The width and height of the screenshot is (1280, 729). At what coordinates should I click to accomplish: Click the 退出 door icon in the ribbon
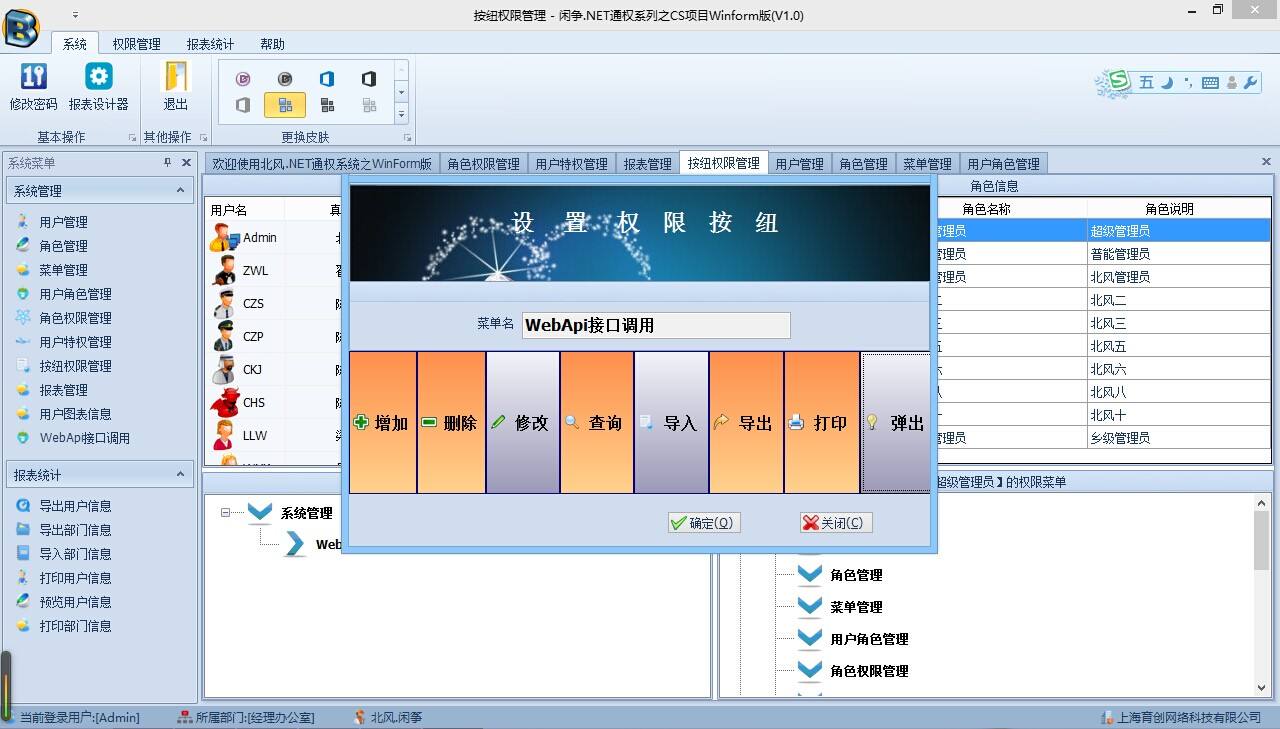(176, 77)
